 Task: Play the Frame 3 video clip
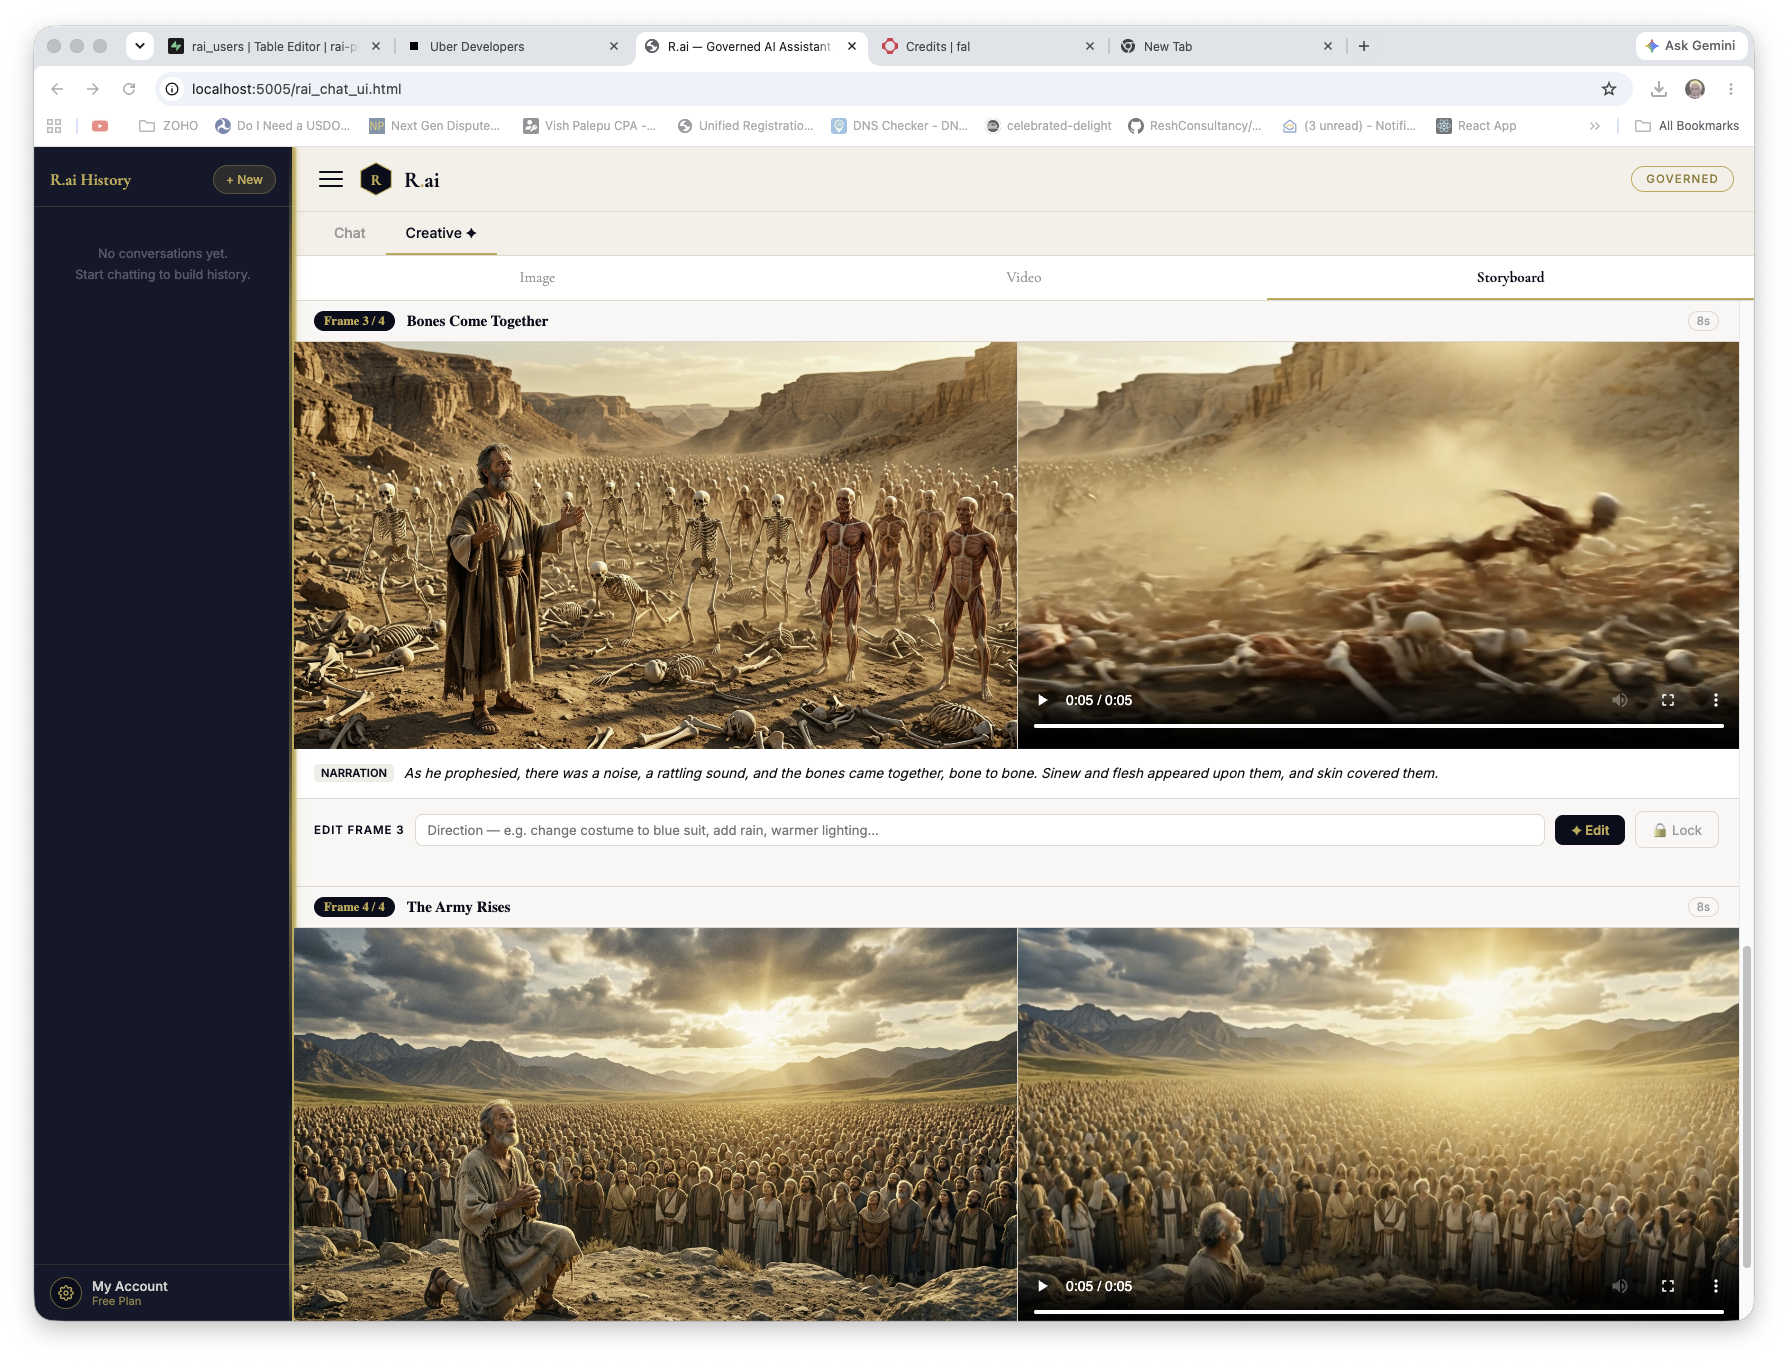1043,700
